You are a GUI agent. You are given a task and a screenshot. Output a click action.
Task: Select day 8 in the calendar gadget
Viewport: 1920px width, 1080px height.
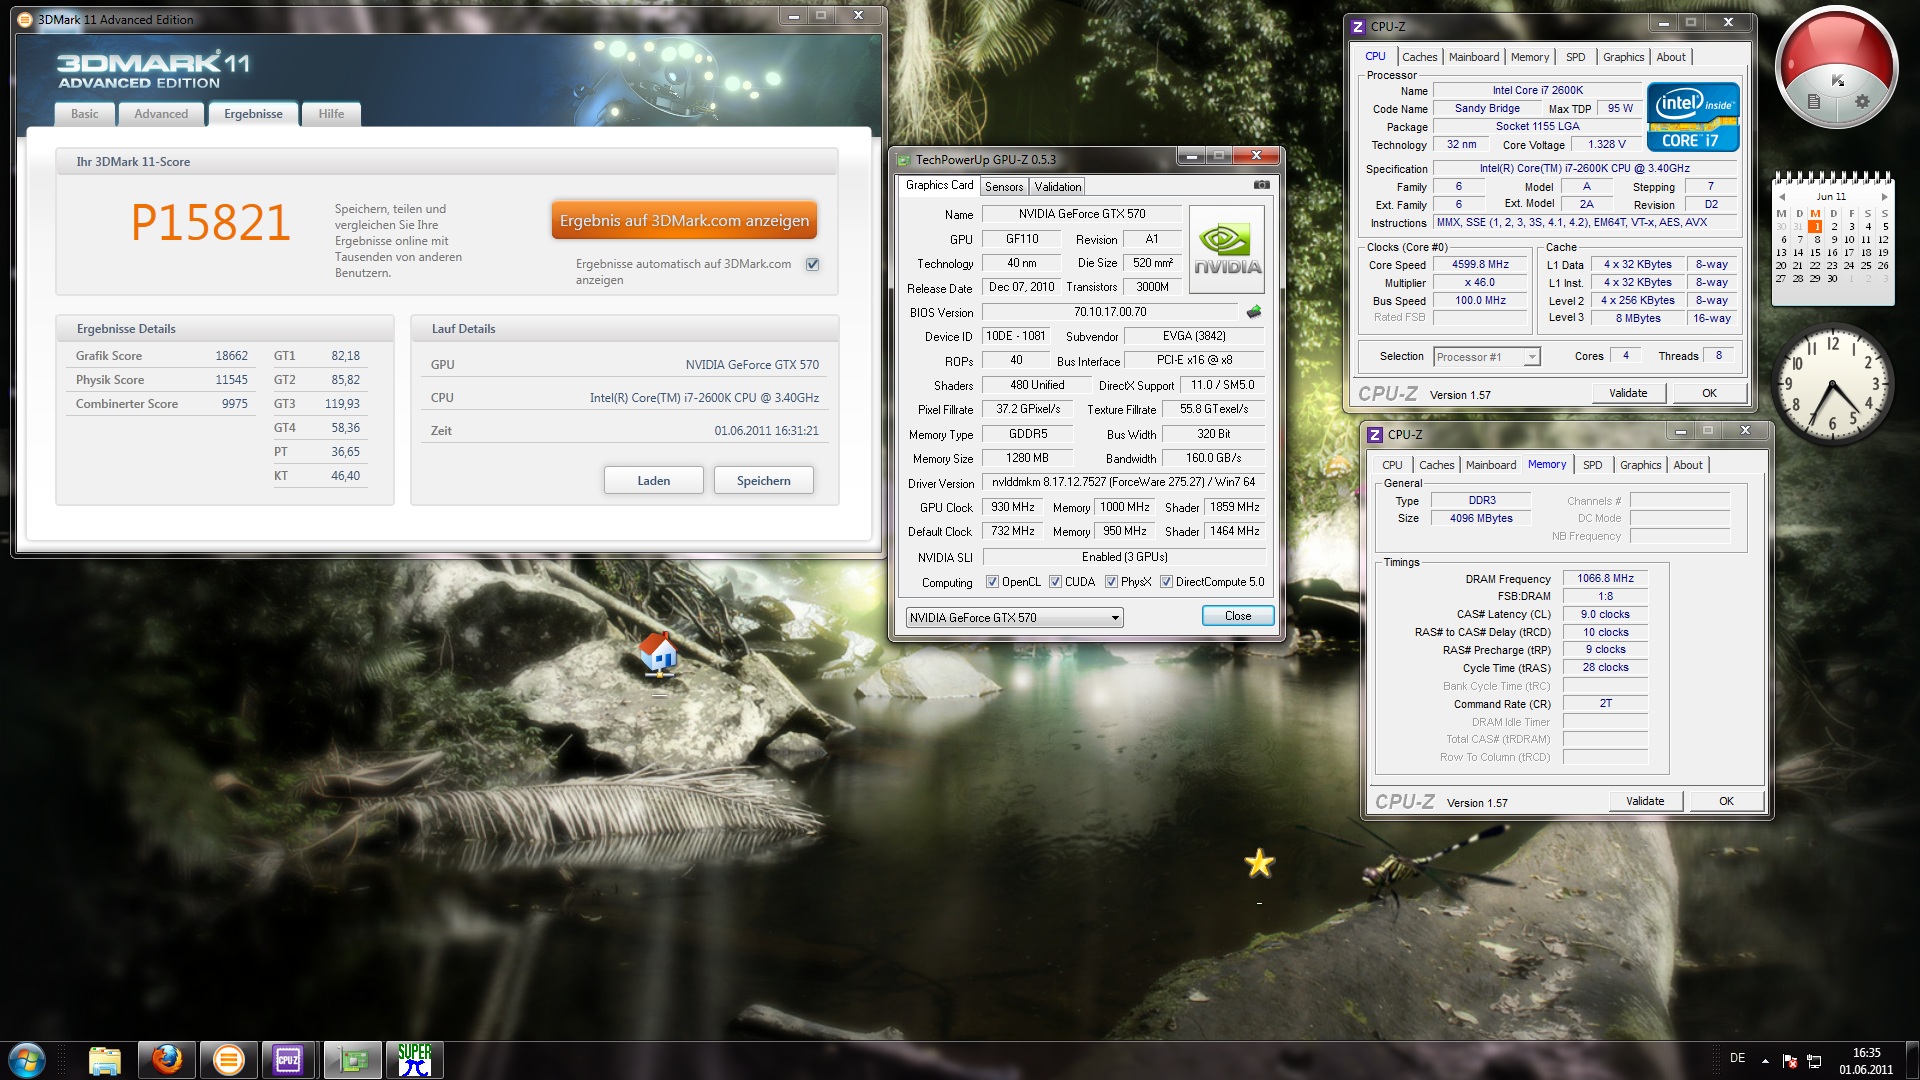pyautogui.click(x=1817, y=239)
